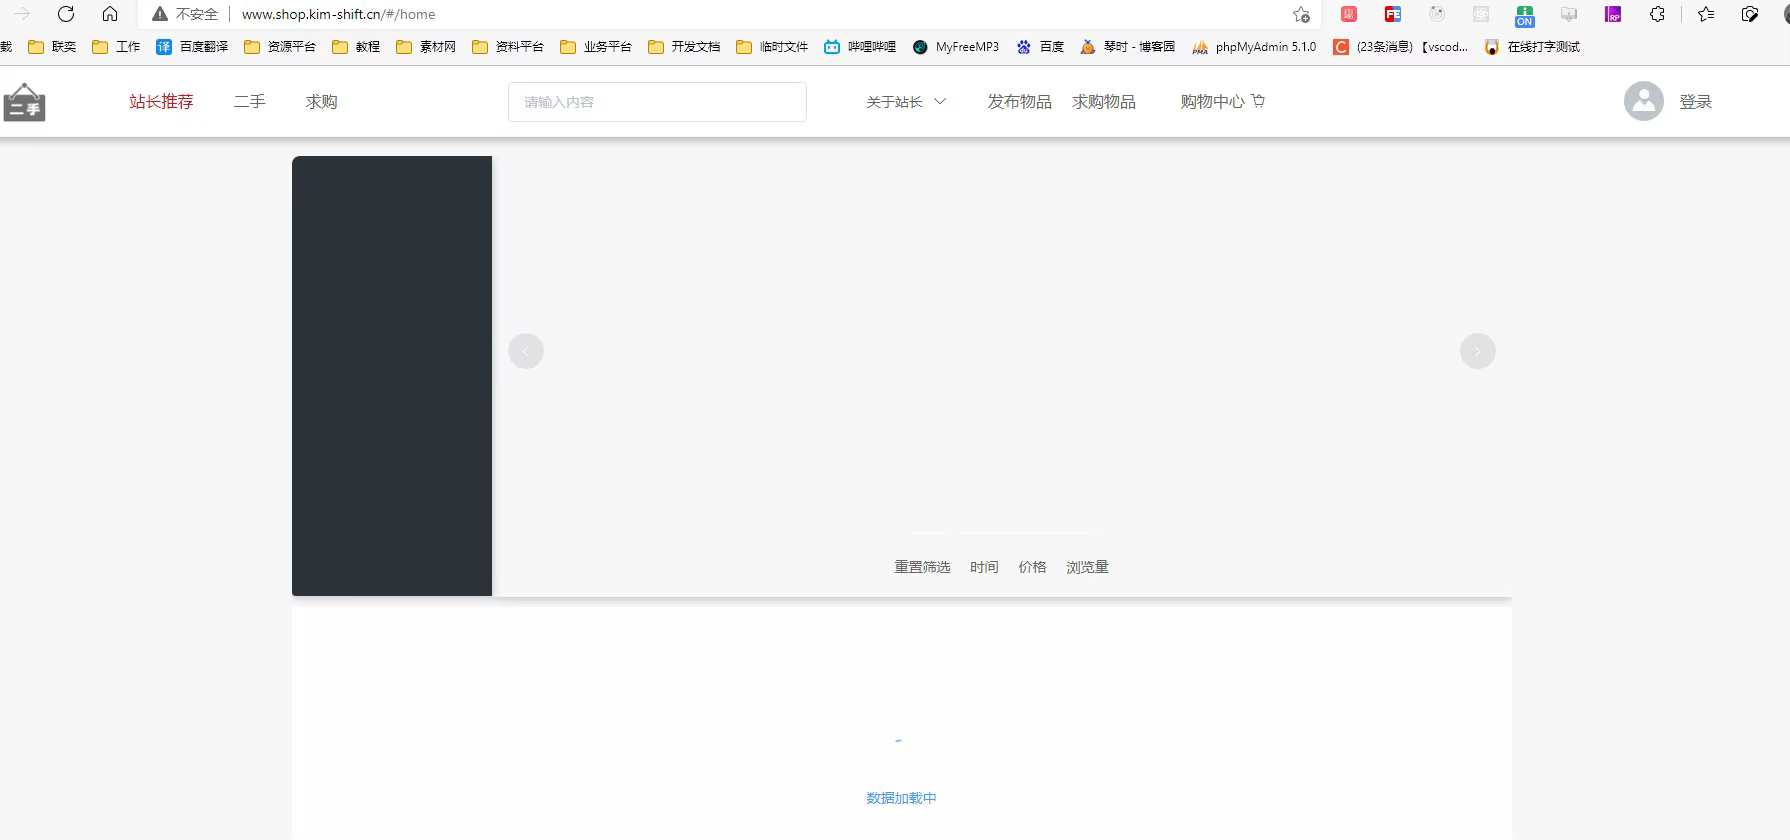The image size is (1790, 840).
Task: Click the user avatar icon
Action: coord(1643,101)
